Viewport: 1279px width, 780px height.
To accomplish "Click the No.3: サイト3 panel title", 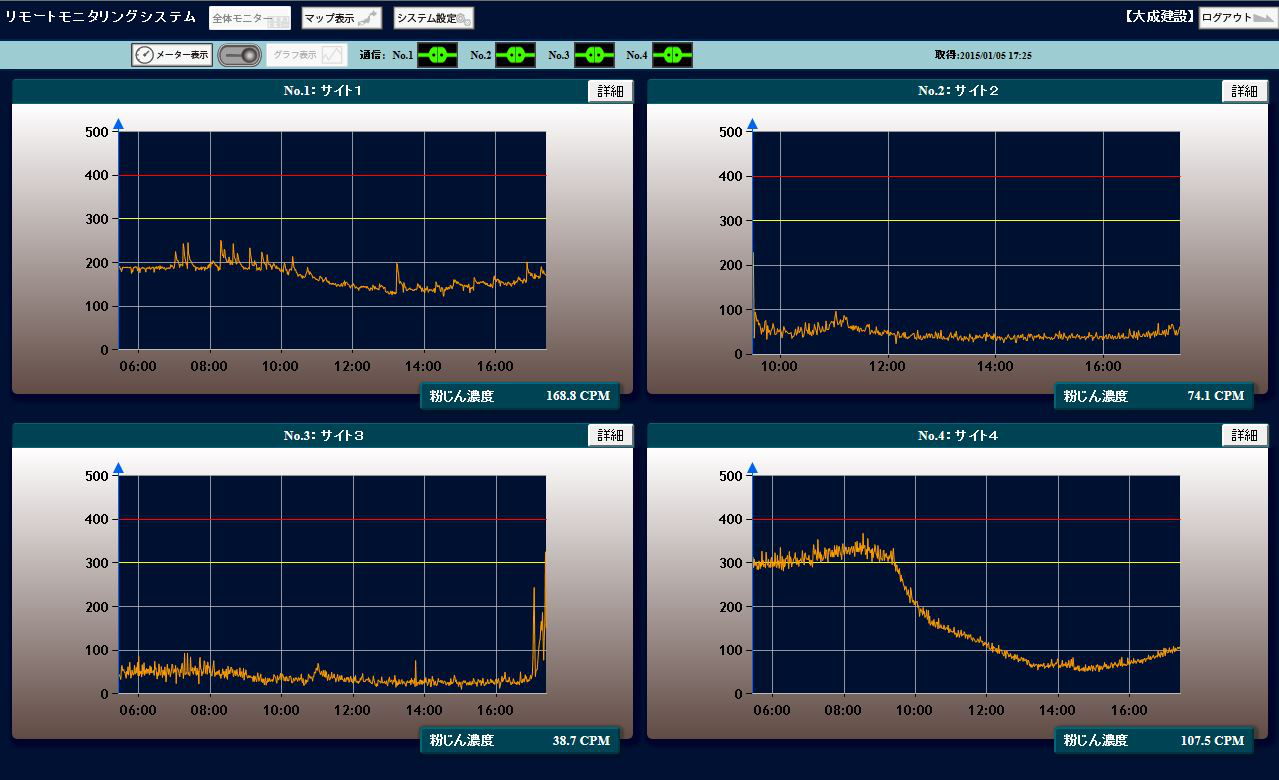I will point(323,435).
